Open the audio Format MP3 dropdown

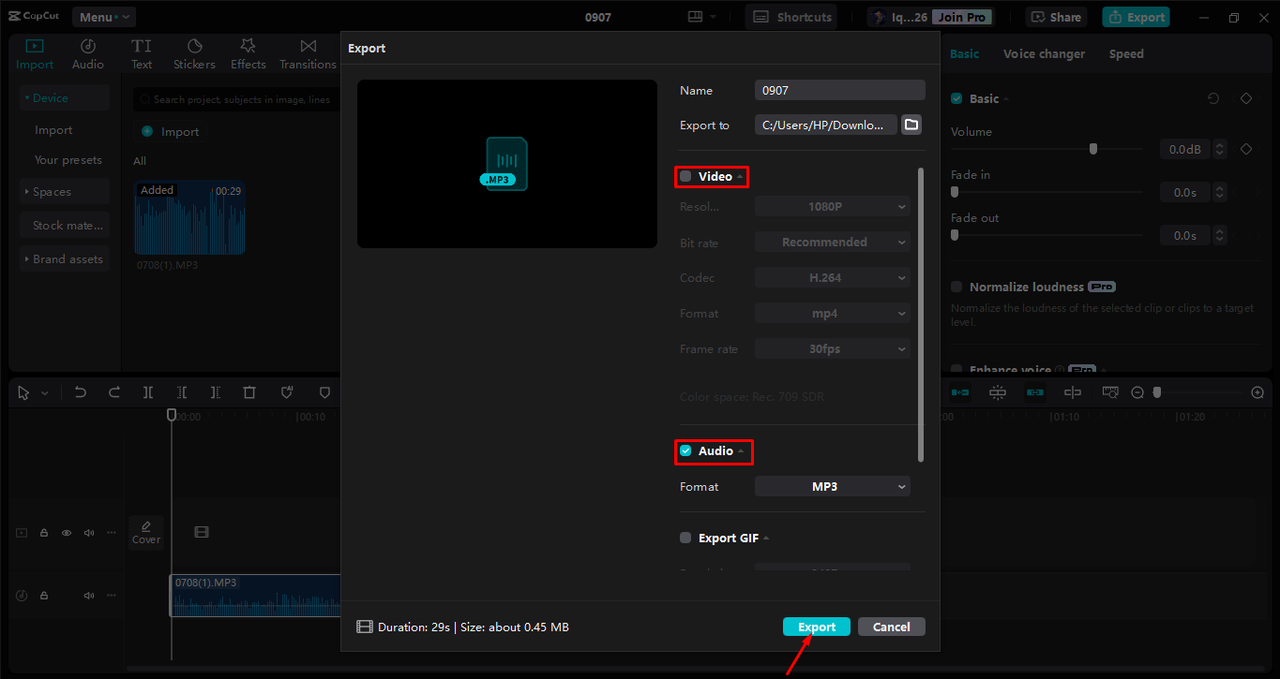tap(832, 487)
